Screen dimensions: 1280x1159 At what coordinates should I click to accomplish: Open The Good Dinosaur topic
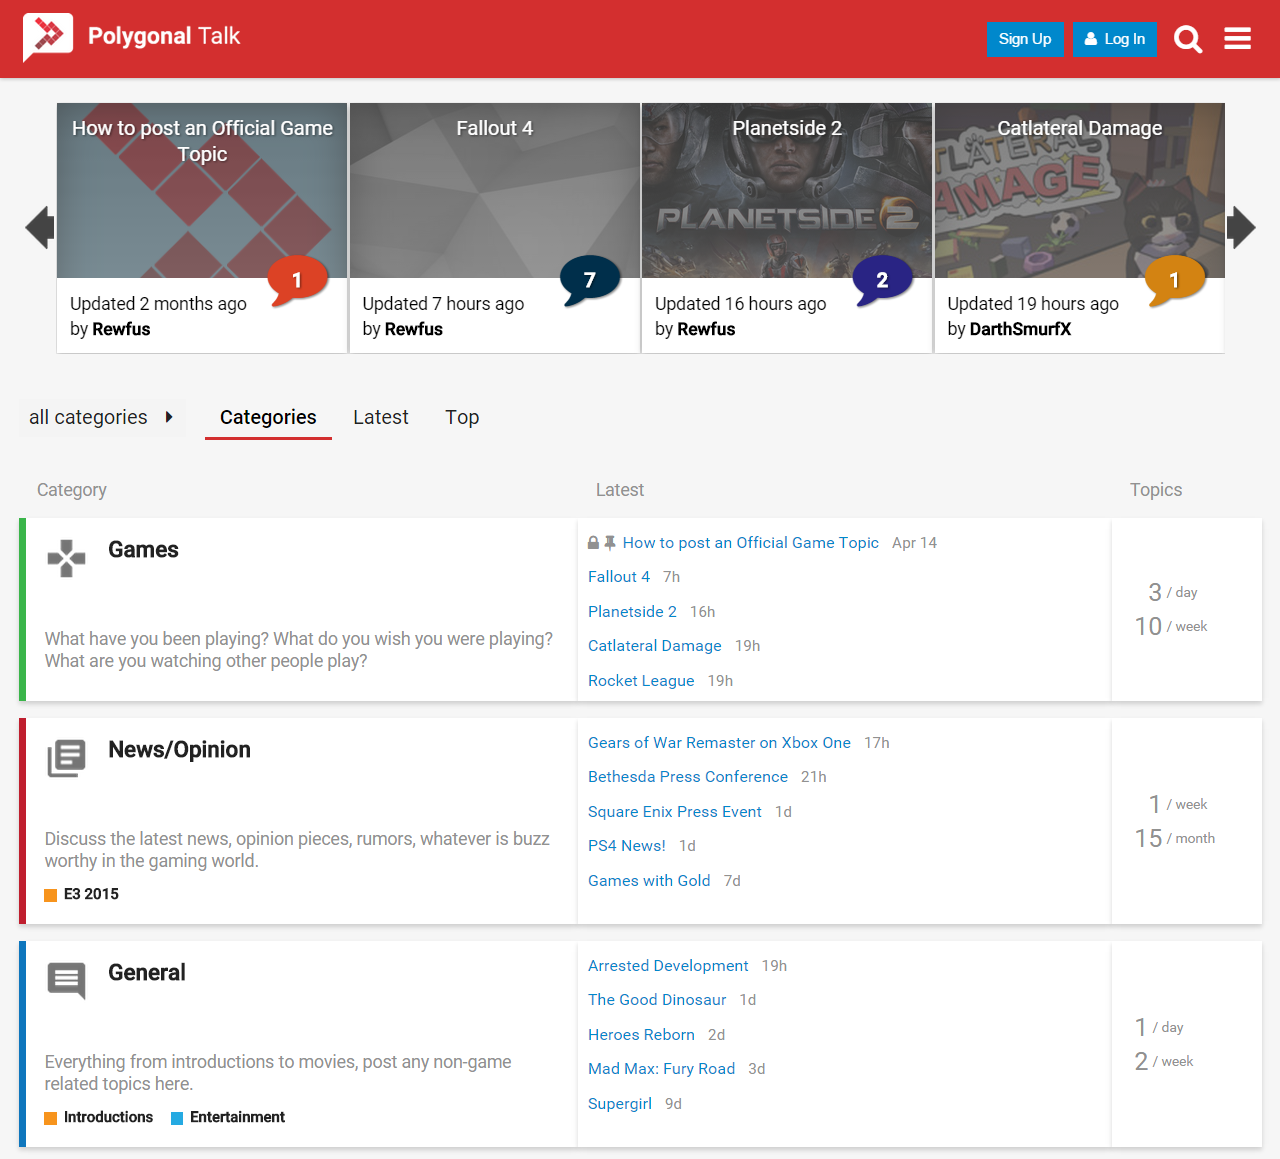[x=657, y=1000]
